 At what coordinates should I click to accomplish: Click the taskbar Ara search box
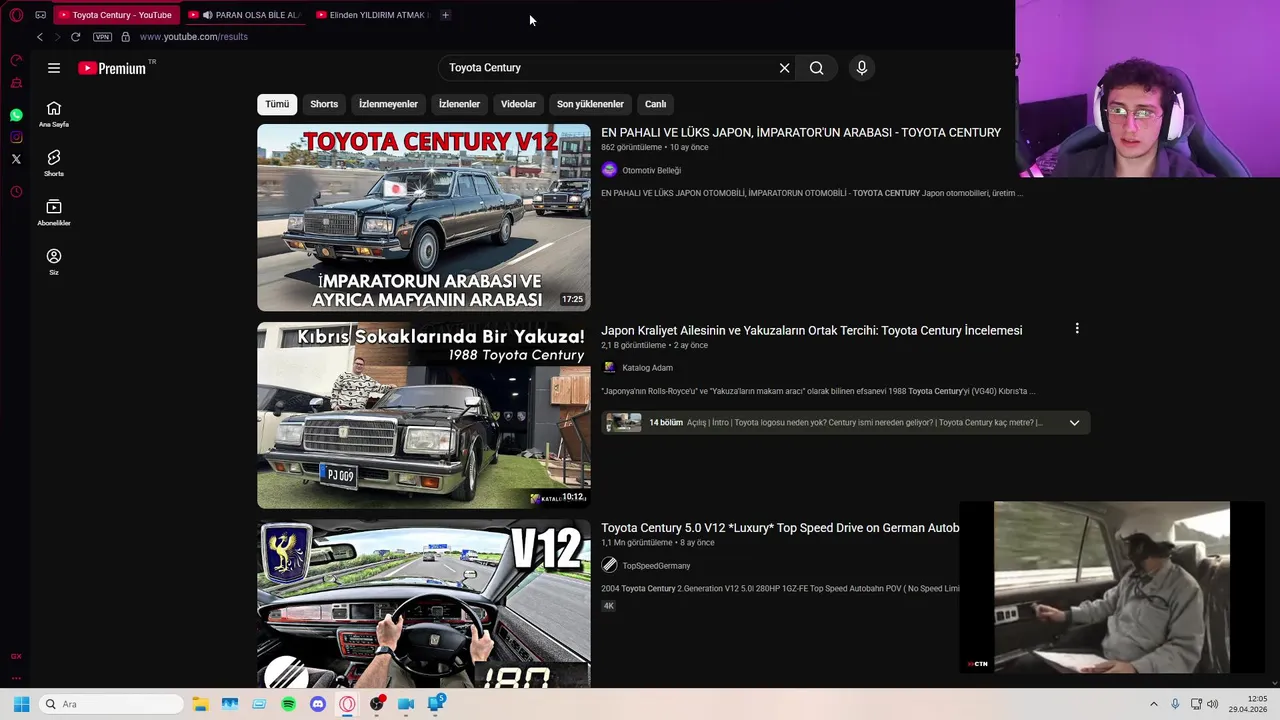click(x=112, y=704)
